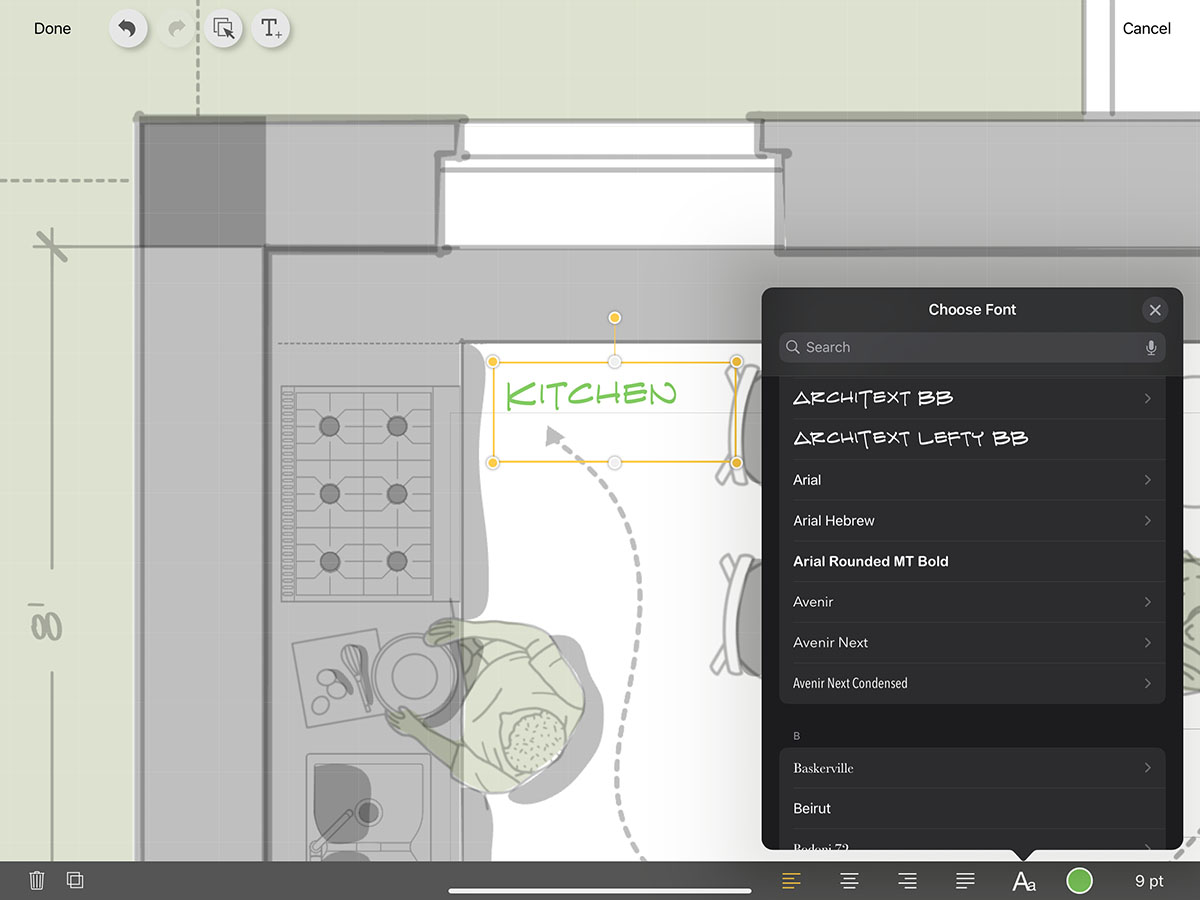This screenshot has width=1200, height=900.
Task: Delete selection with trash icon
Action: [x=37, y=880]
